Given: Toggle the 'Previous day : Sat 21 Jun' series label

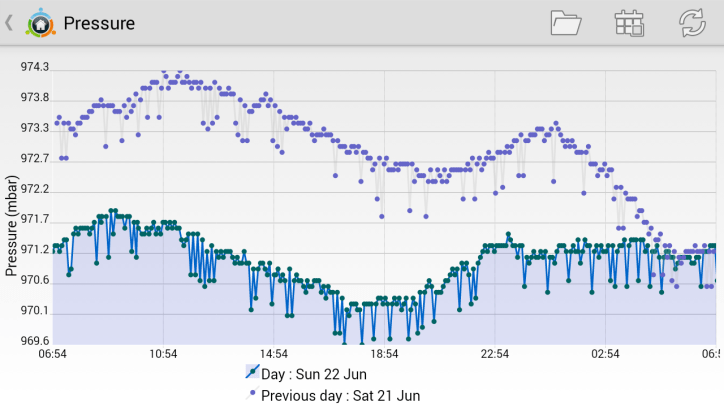Looking at the screenshot, I should (340, 395).
